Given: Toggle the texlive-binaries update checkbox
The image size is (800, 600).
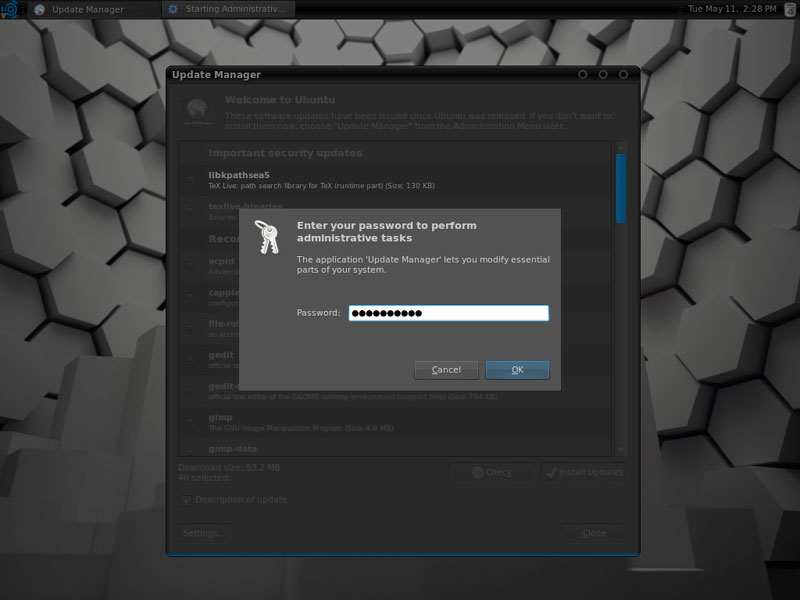Looking at the screenshot, I should coord(191,211).
